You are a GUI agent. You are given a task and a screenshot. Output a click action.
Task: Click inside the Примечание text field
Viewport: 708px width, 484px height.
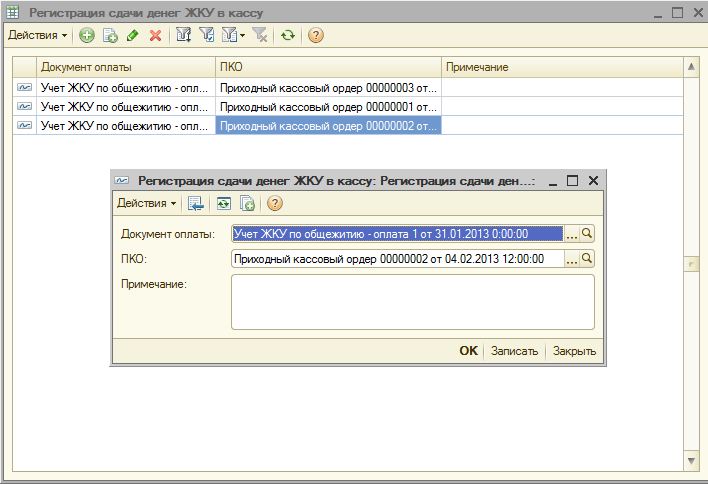412,301
